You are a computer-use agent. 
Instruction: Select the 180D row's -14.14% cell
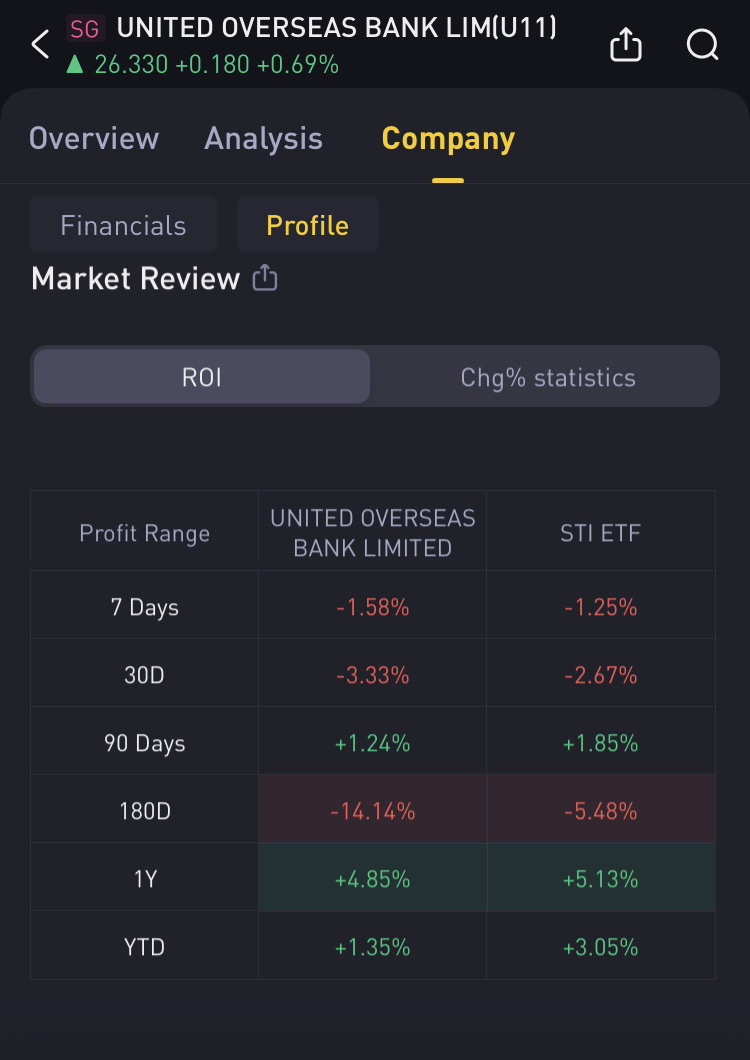tap(372, 811)
